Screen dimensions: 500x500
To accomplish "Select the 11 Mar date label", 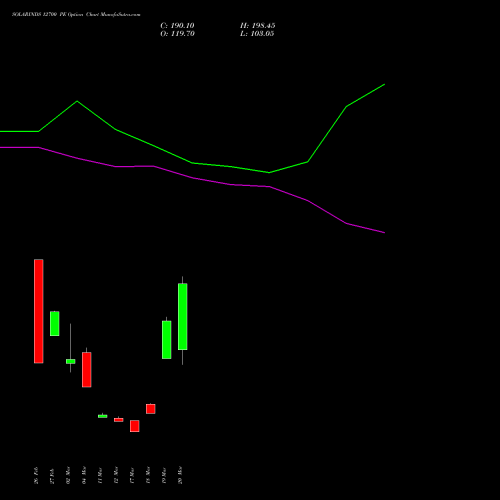I will (x=100, y=475).
